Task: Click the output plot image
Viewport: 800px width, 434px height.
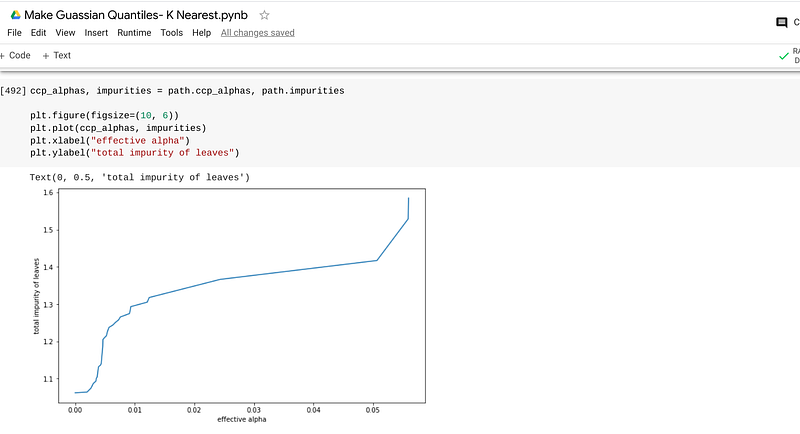Action: point(228,306)
